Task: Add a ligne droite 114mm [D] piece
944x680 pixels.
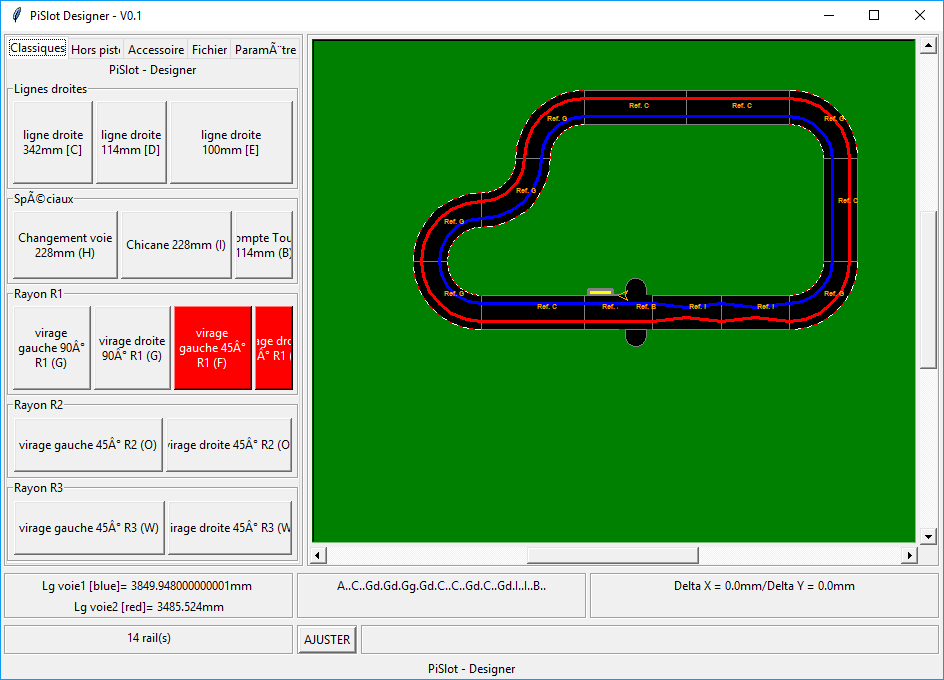Action: (x=131, y=142)
